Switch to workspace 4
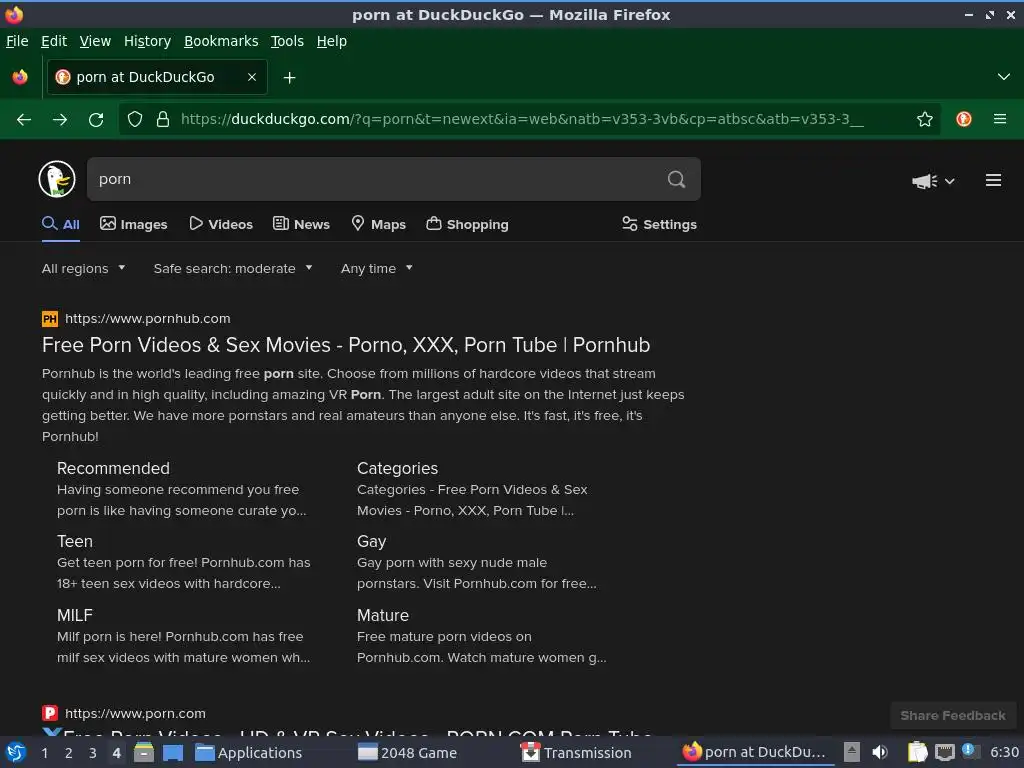1024x768 pixels. tap(117, 753)
